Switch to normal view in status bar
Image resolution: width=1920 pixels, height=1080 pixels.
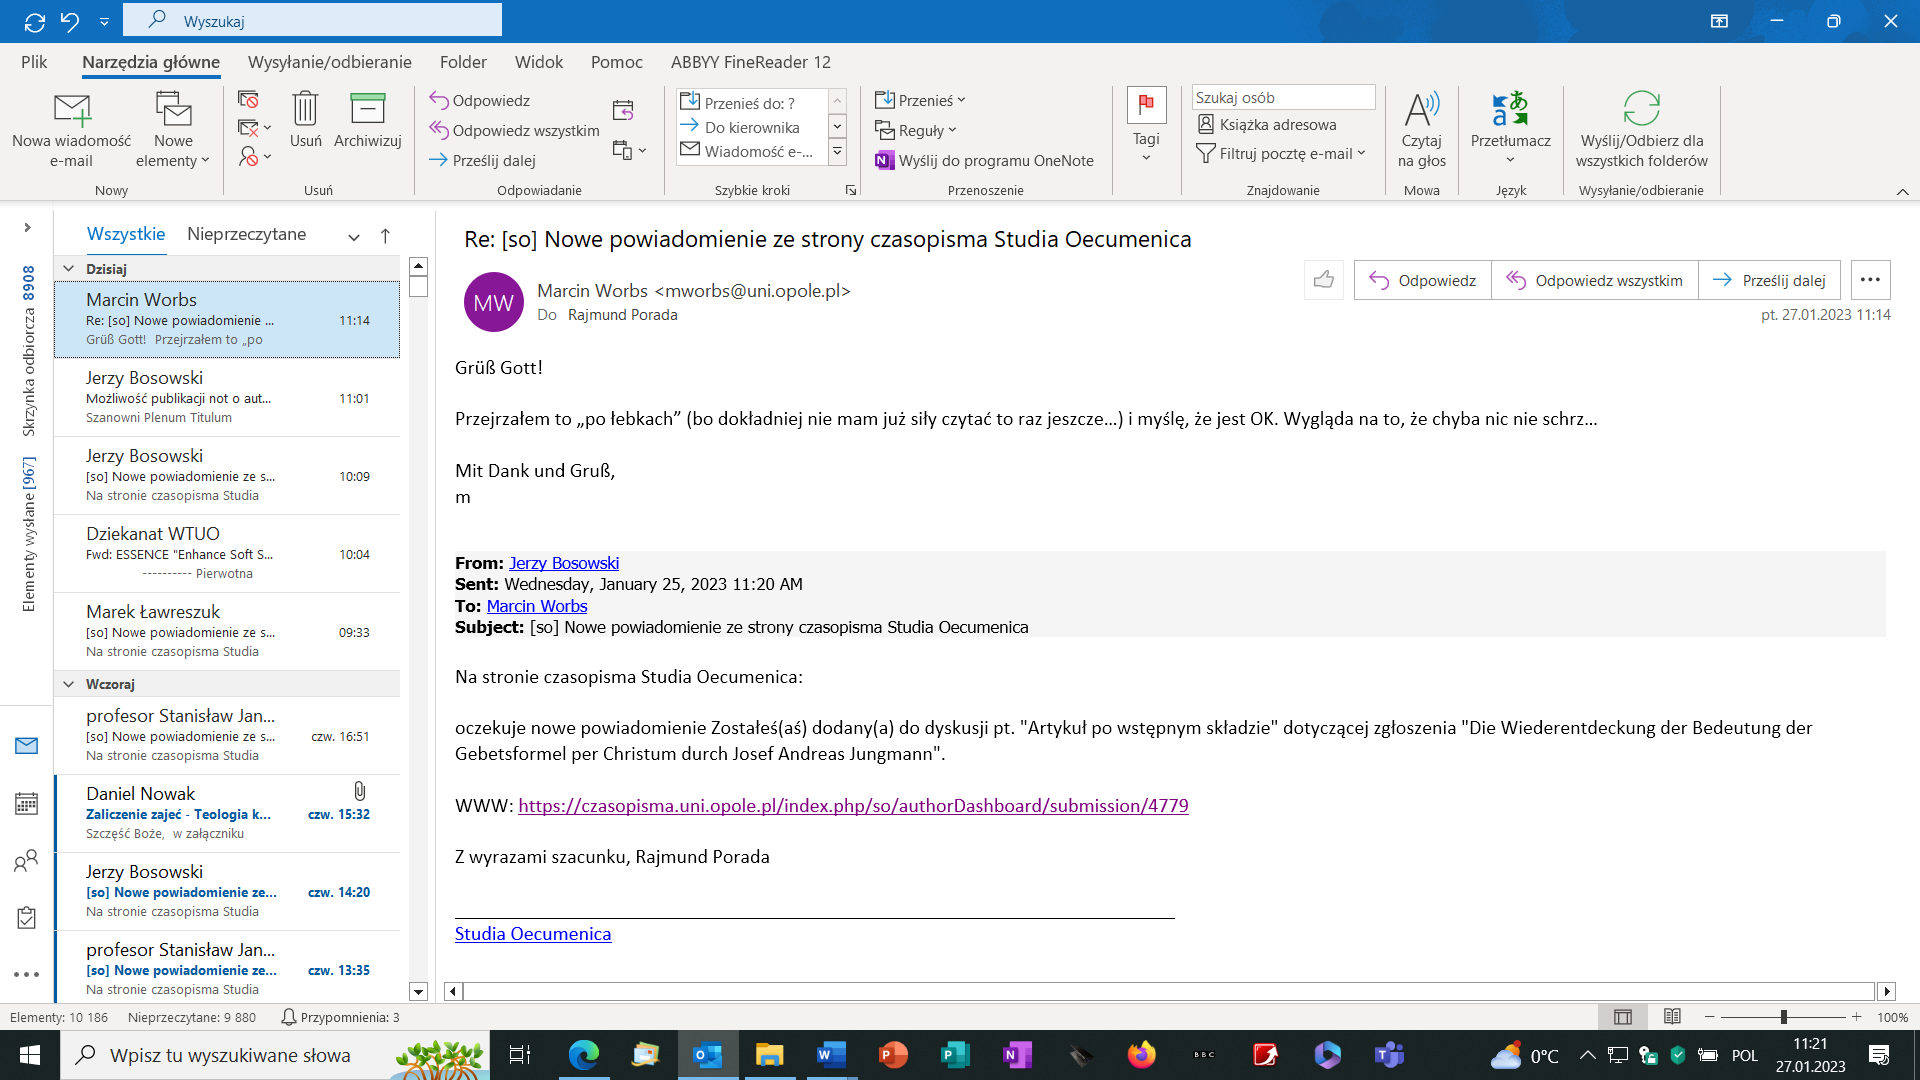(1622, 1017)
